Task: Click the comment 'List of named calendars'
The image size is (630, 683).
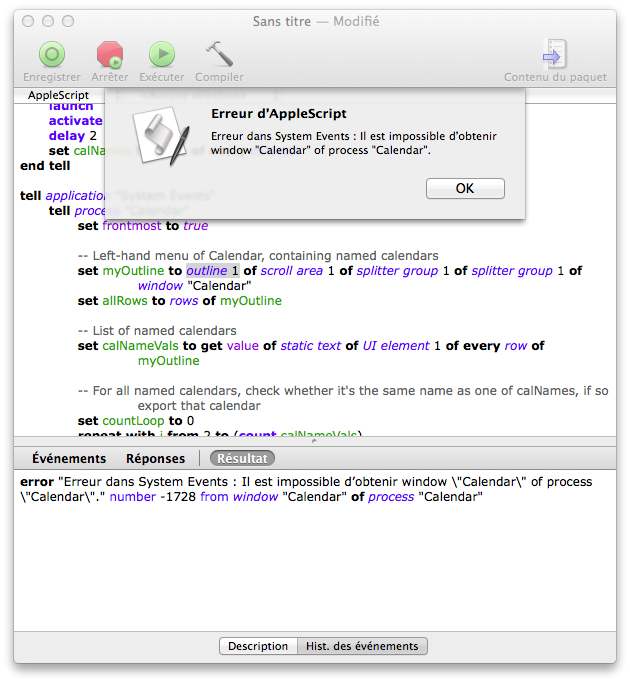Action: point(157,331)
